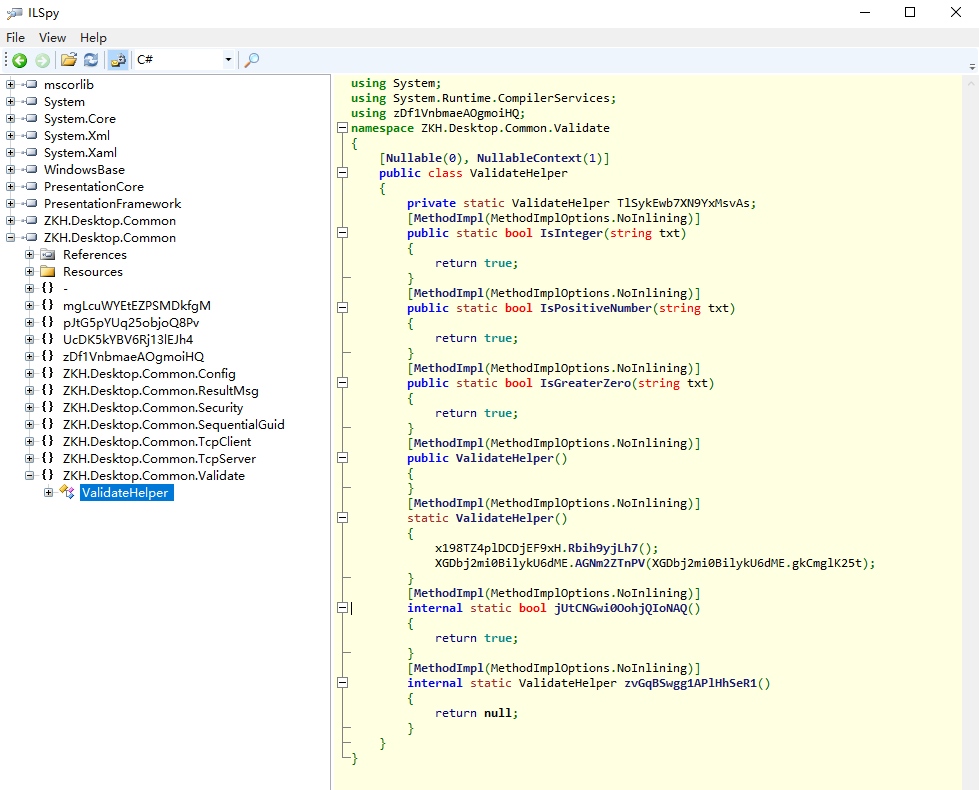Collapse the ValidateHelper class code block
This screenshot has height=790, width=979.
[342, 173]
